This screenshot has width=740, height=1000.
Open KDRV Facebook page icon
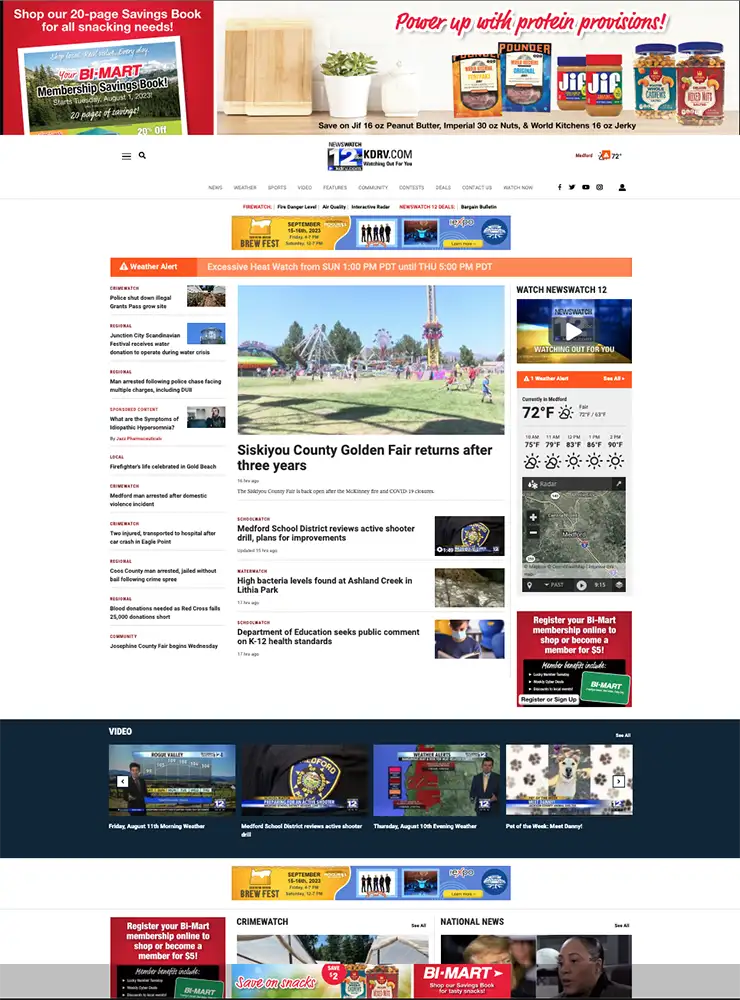pyautogui.click(x=559, y=188)
